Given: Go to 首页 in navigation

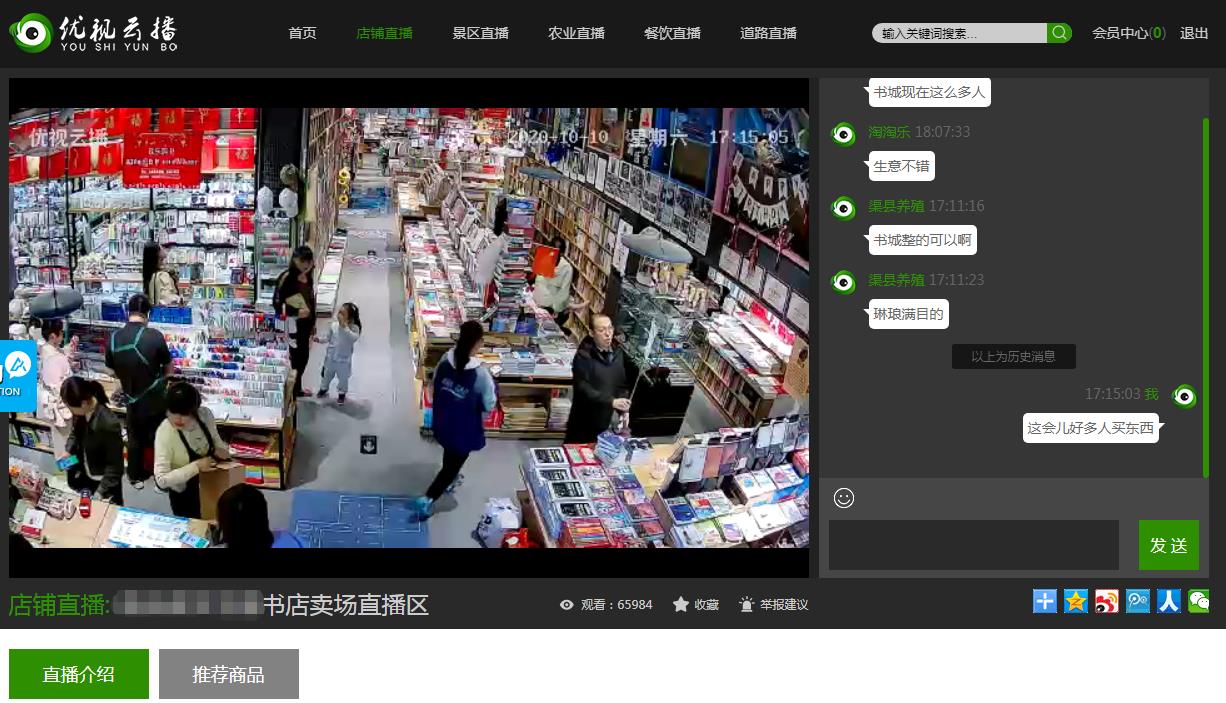Looking at the screenshot, I should (x=302, y=33).
